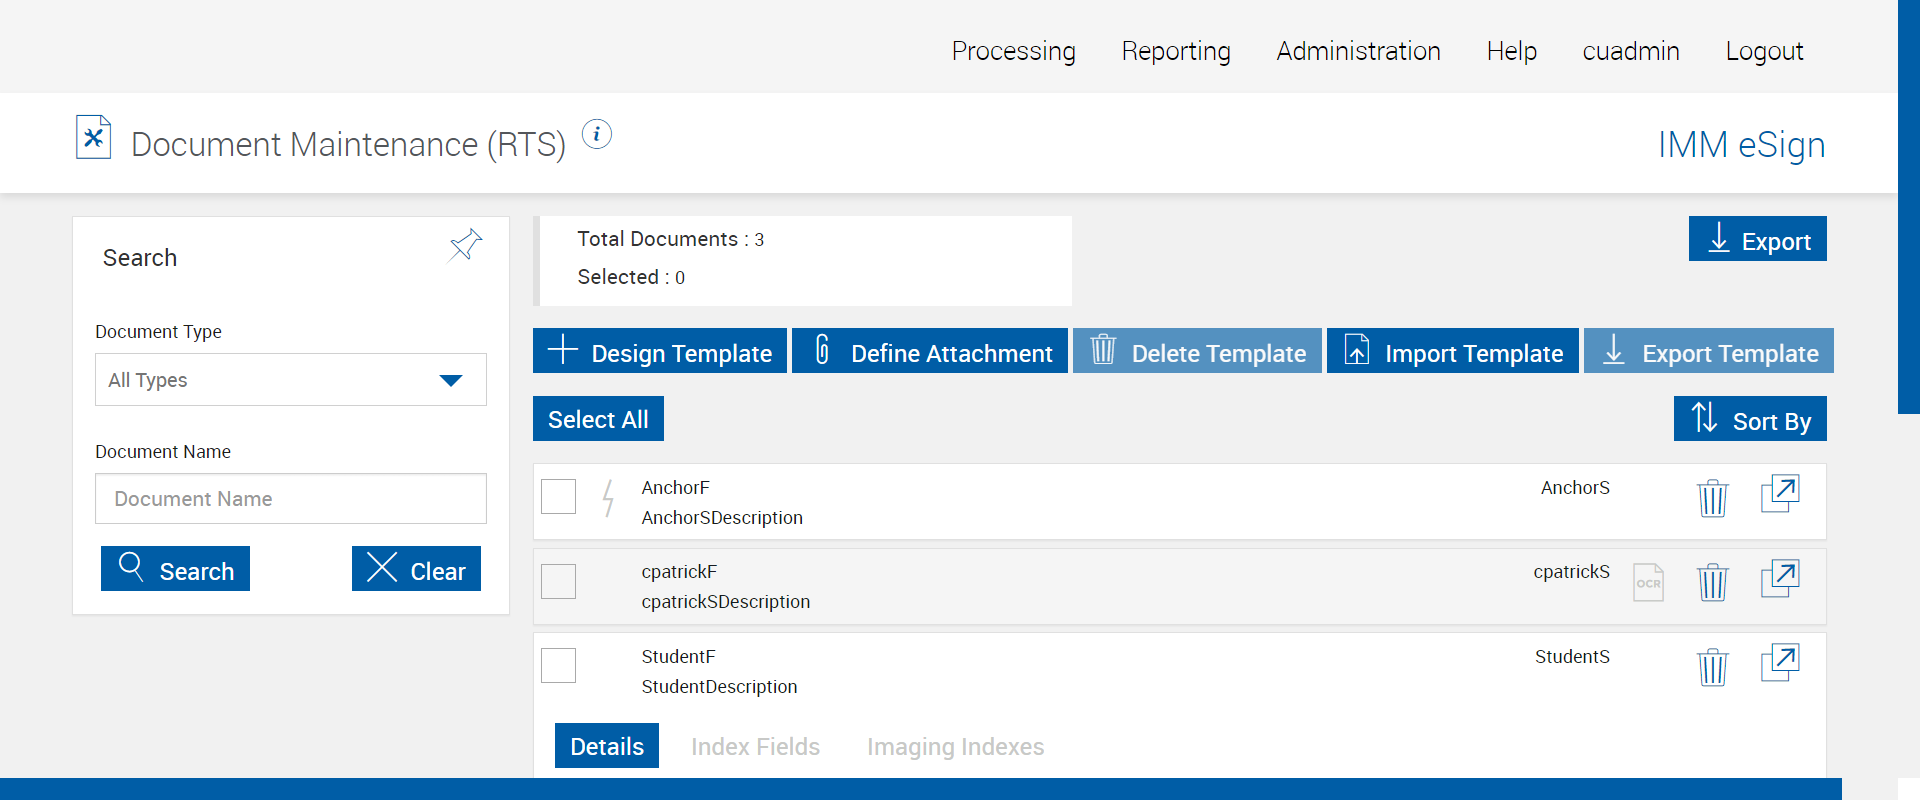Open the Sort By options
This screenshot has height=800, width=1920.
1749,419
